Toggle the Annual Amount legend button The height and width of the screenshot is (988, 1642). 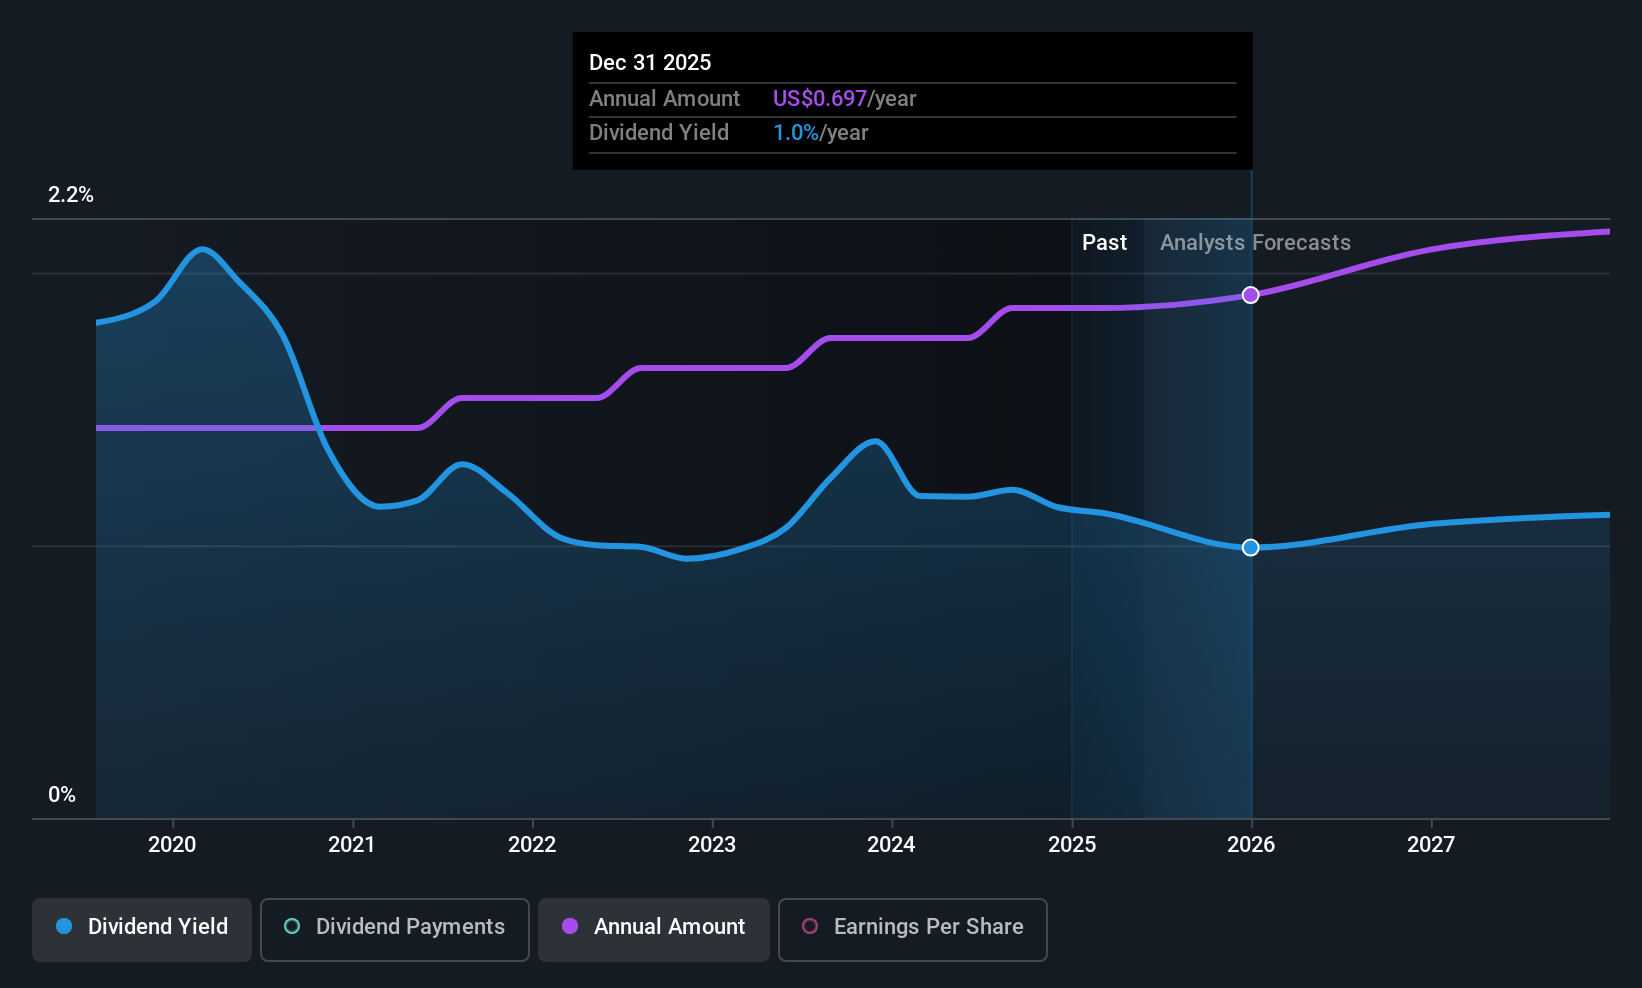point(654,929)
